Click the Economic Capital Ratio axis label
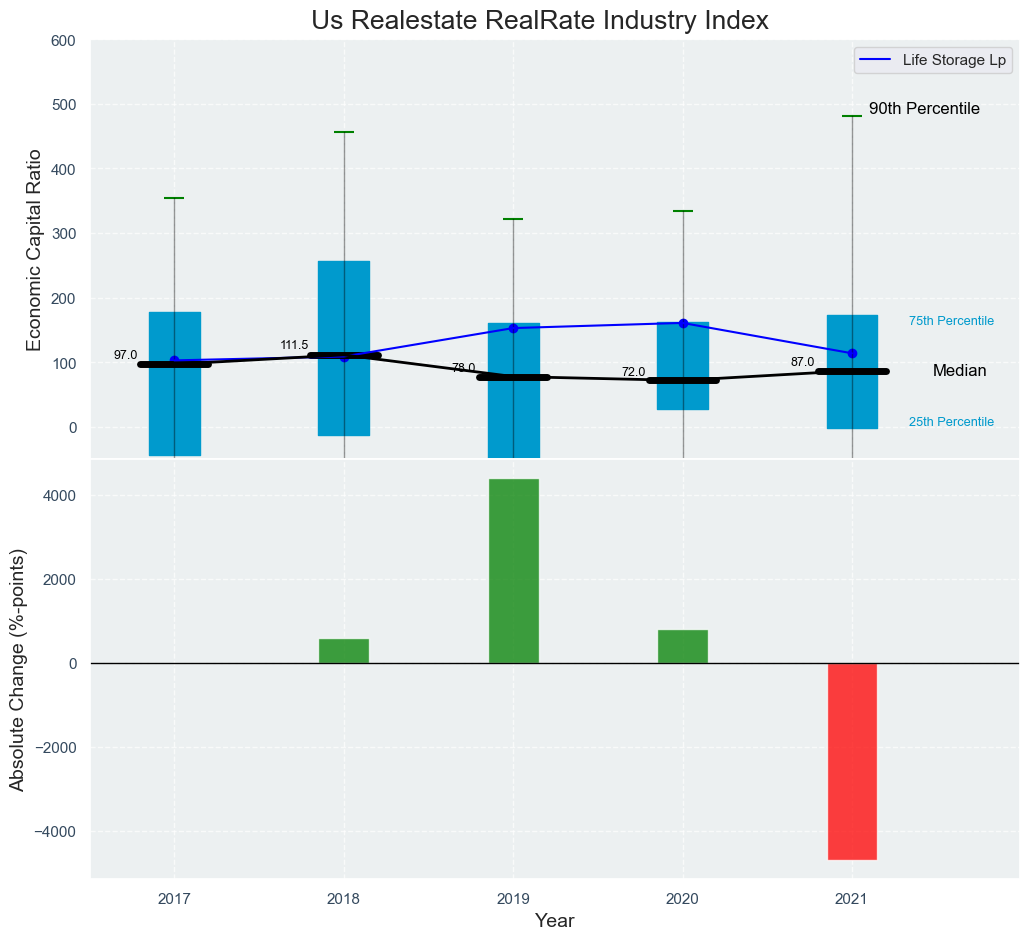Screen dimensions: 1029x940 point(34,250)
